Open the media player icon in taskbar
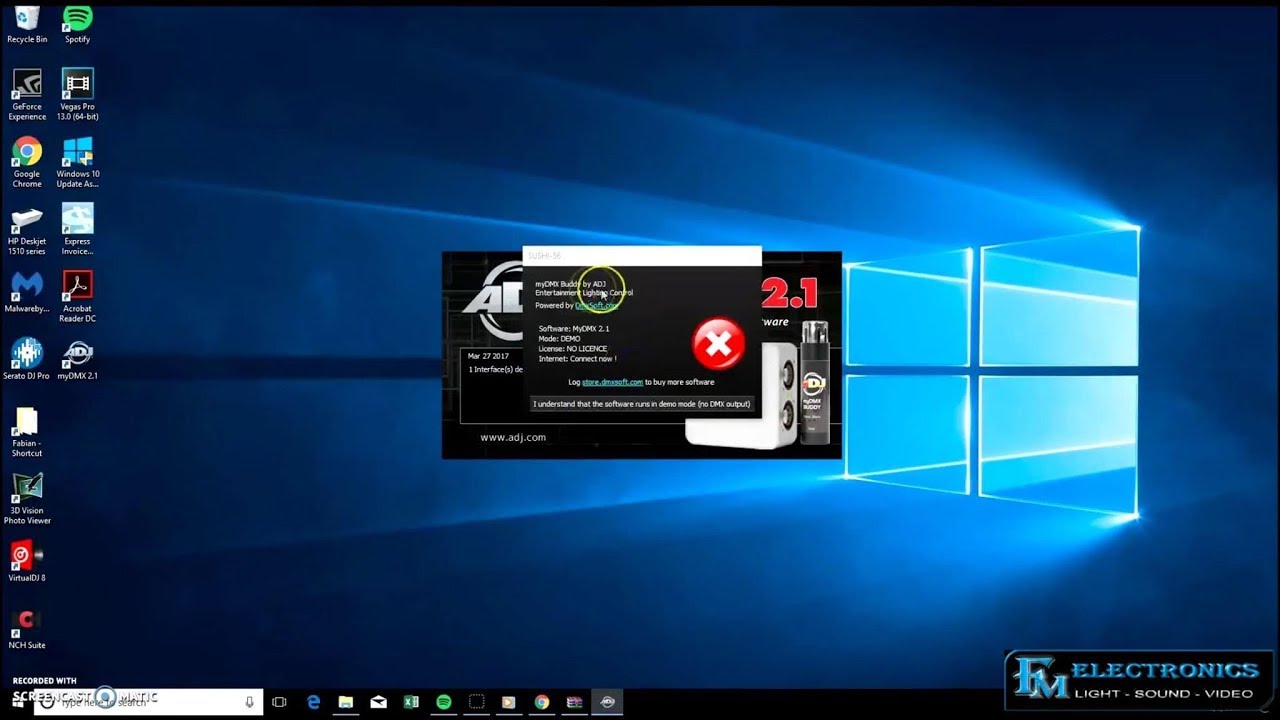Screen dimensions: 1280x720 [x=509, y=702]
